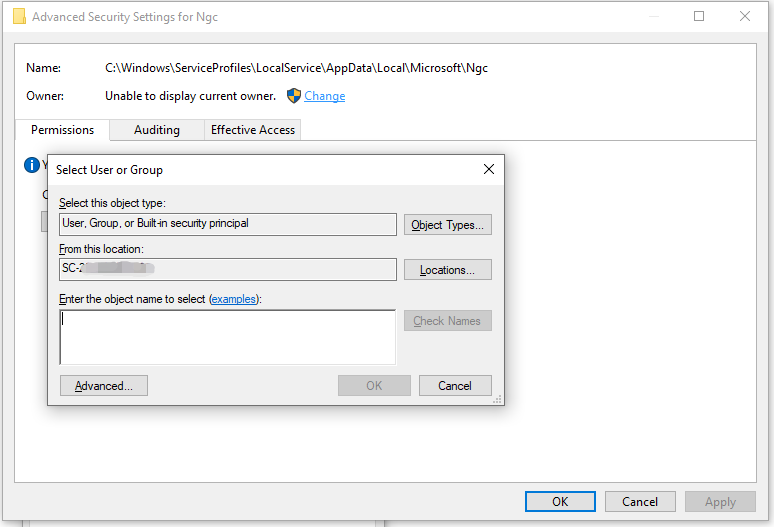The height and width of the screenshot is (527, 774).
Task: Click the object type field
Action: 228,224
